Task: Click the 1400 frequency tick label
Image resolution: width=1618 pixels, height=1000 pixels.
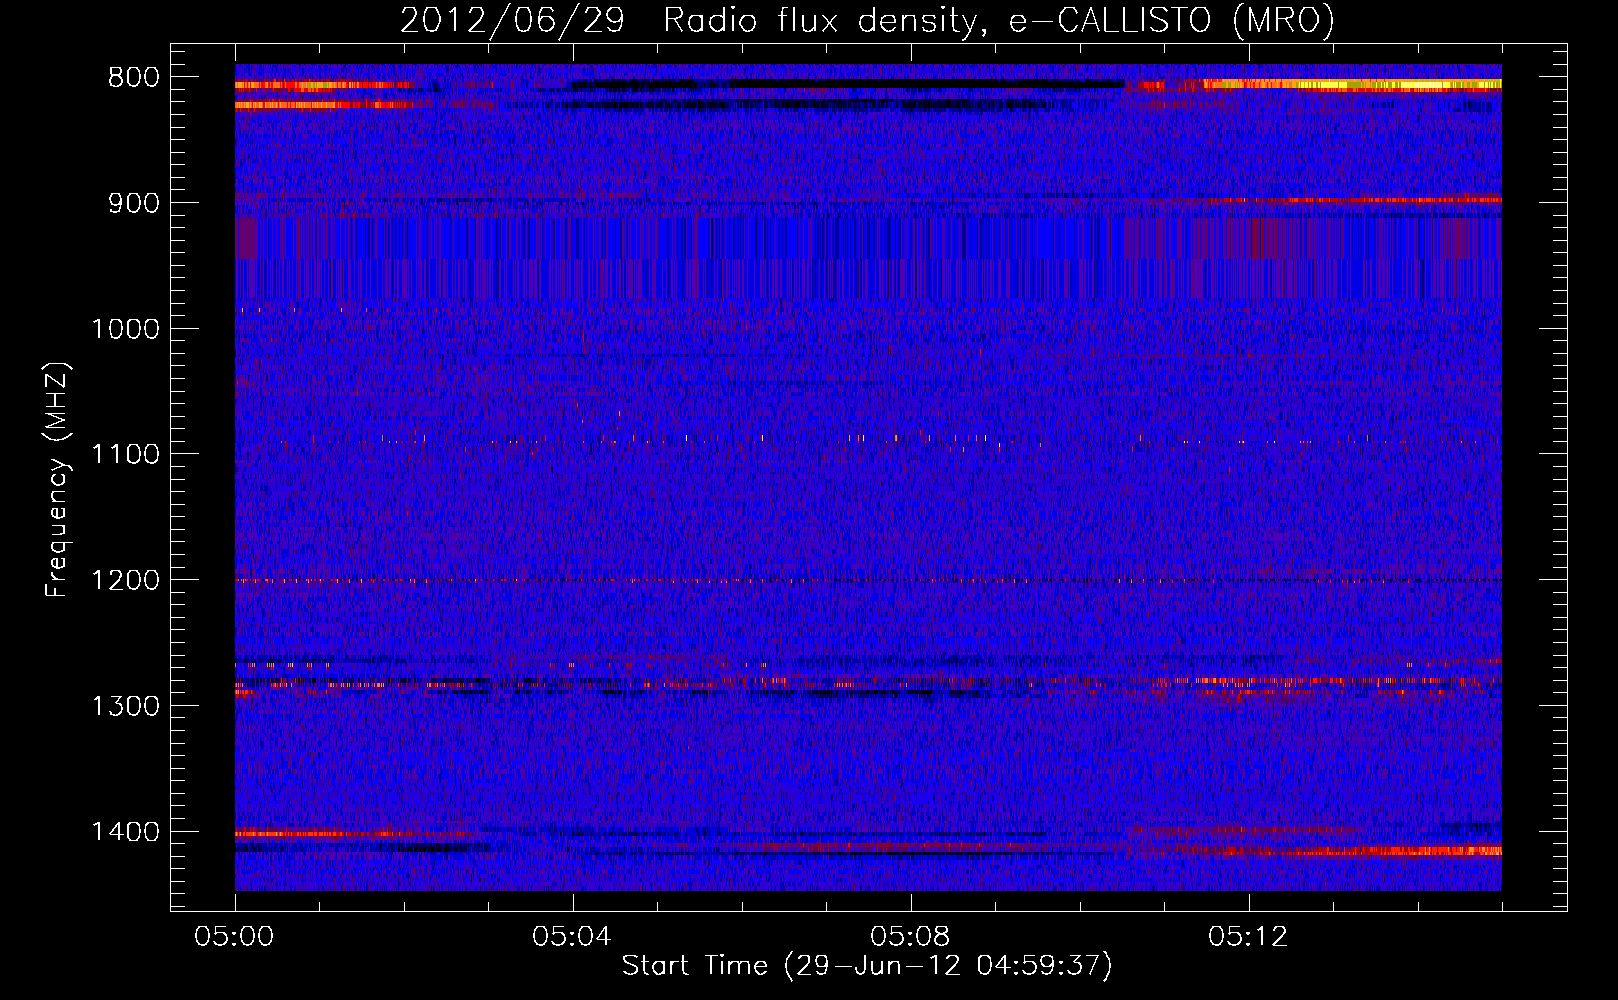Action: click(x=125, y=832)
